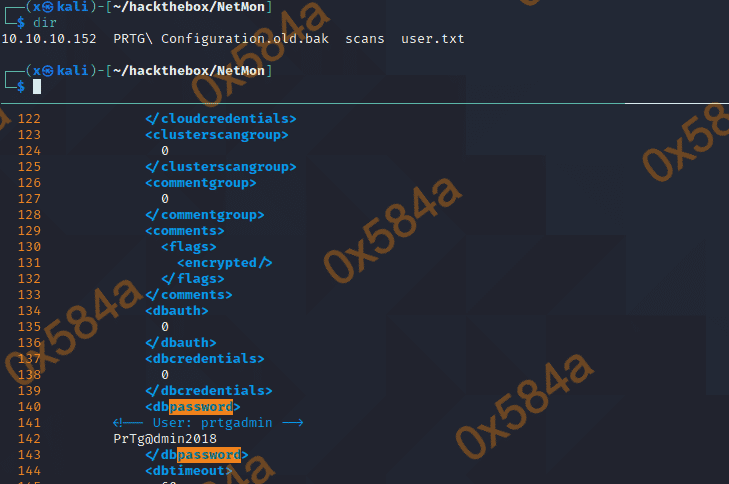Click the User: prtgadmin comment line
Screen dimensions: 729x484
208,423
